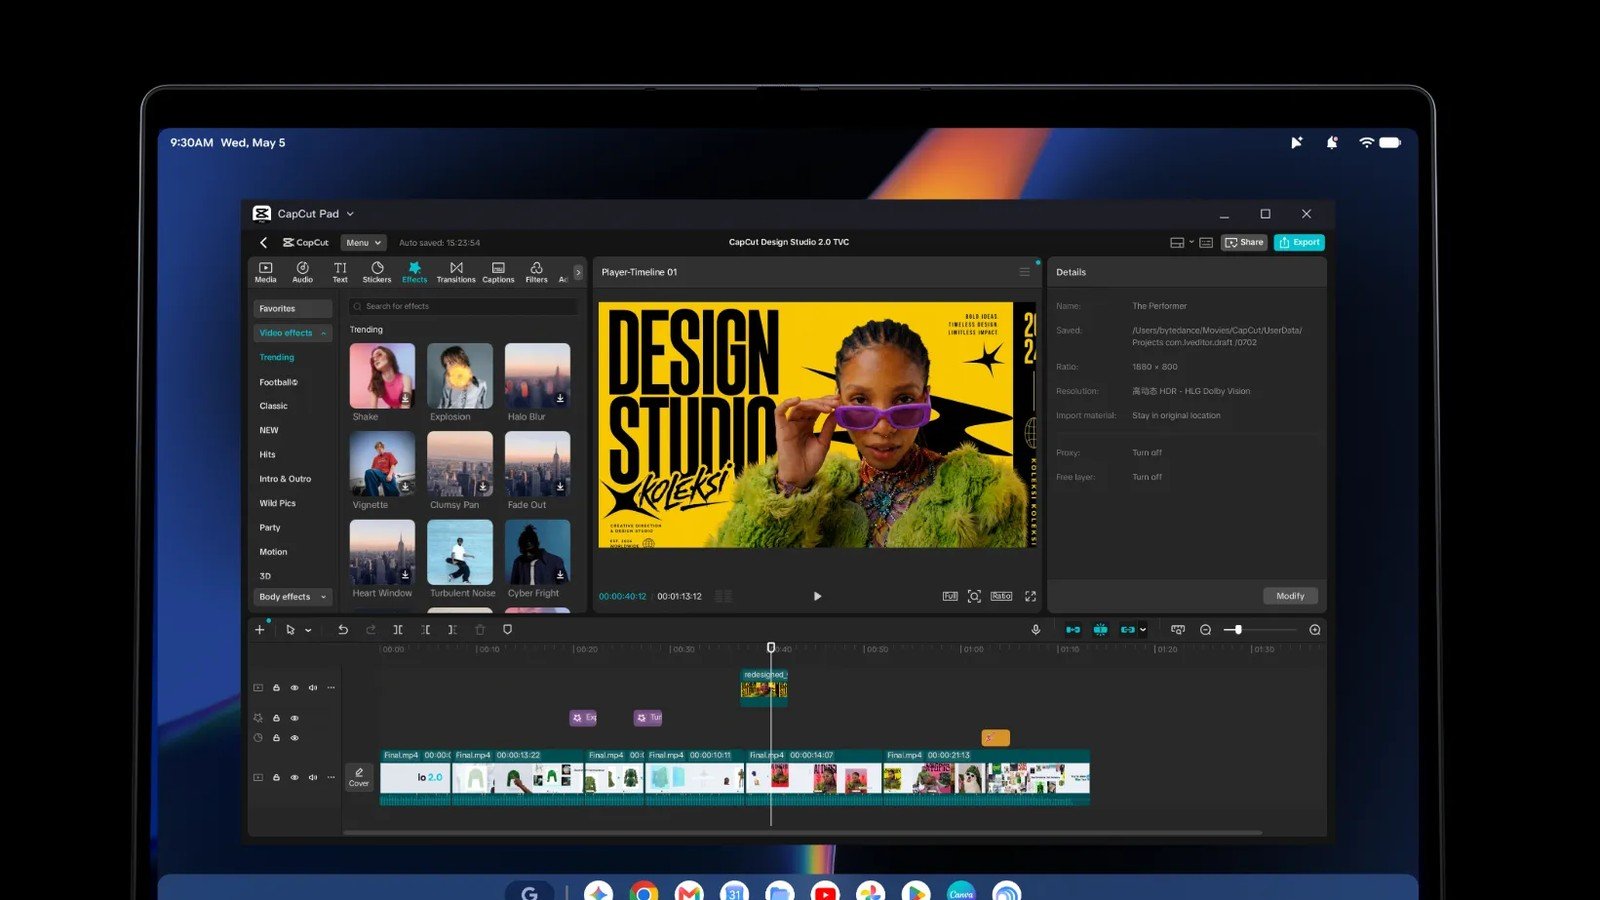
Task: Click the Modify button in Details
Action: point(1290,596)
